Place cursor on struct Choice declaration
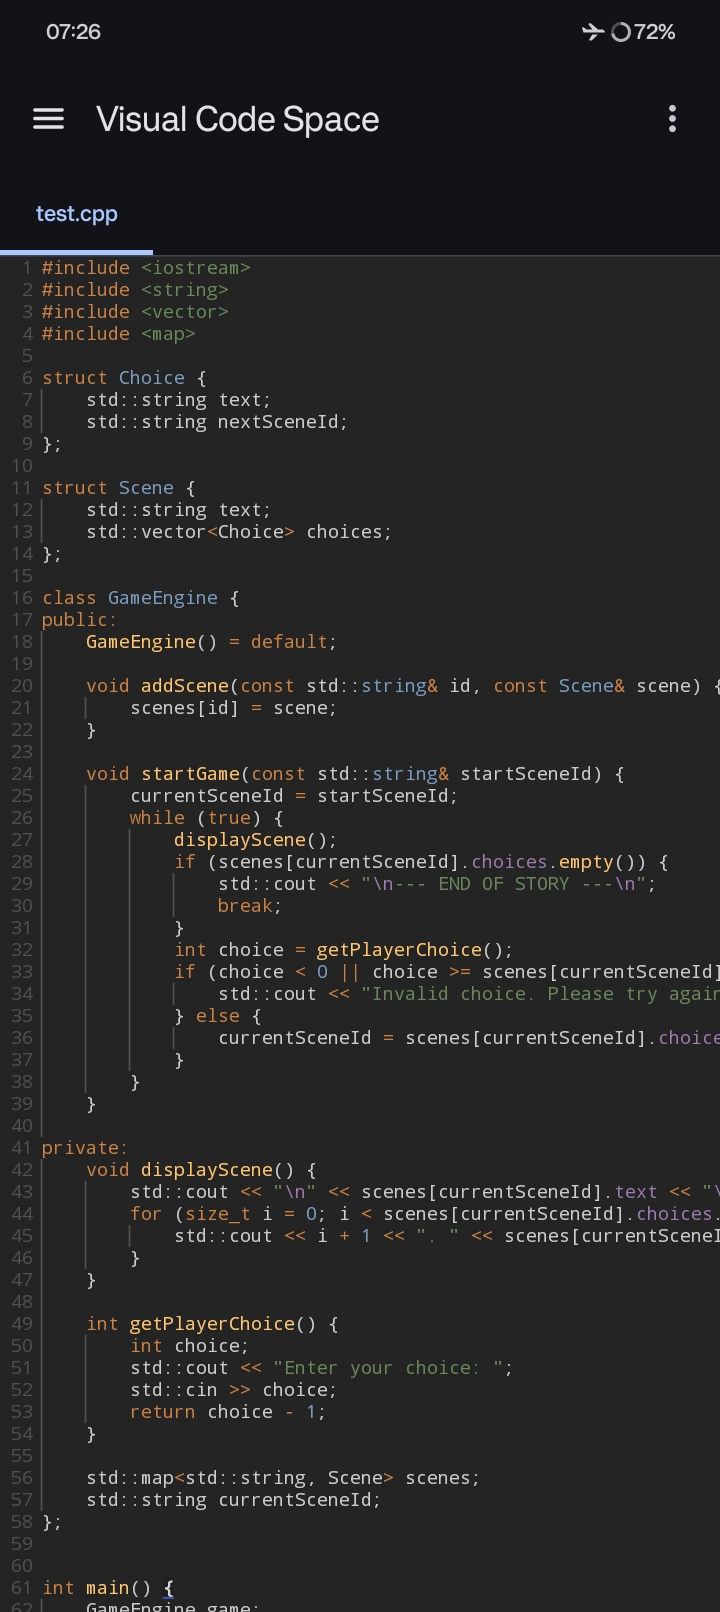The width and height of the screenshot is (720, 1612). 123,378
